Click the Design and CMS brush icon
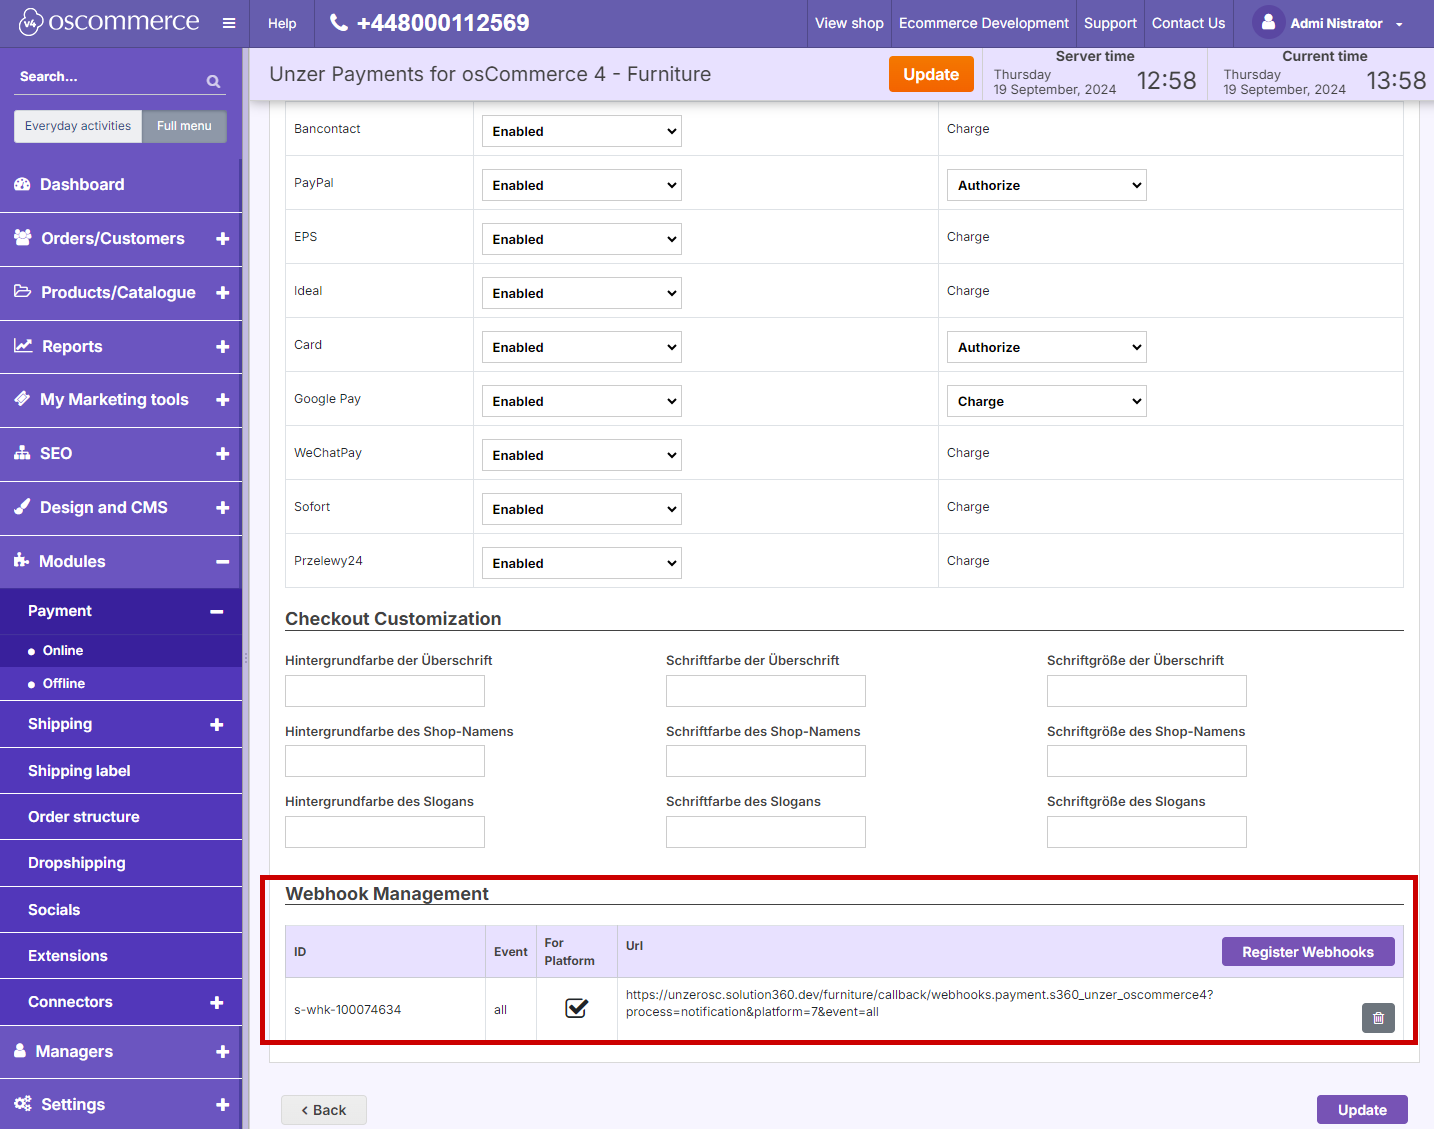Viewport: 1434px width, 1129px height. pos(22,507)
